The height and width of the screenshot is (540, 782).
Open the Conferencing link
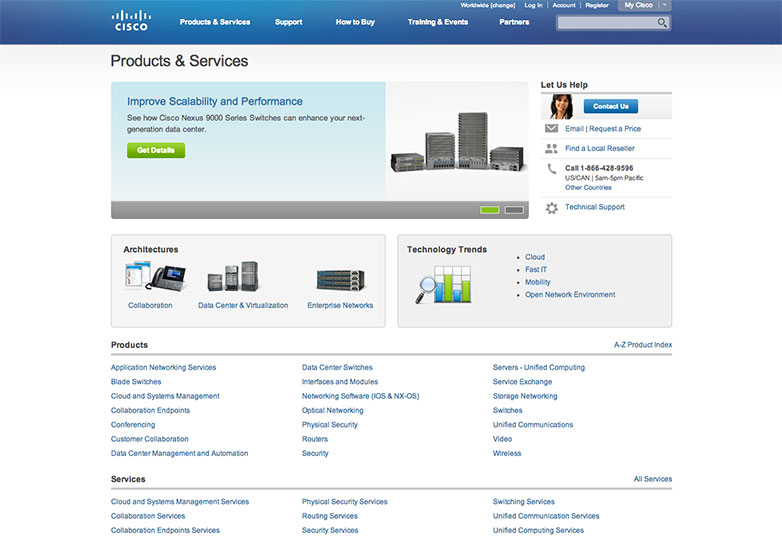(133, 425)
